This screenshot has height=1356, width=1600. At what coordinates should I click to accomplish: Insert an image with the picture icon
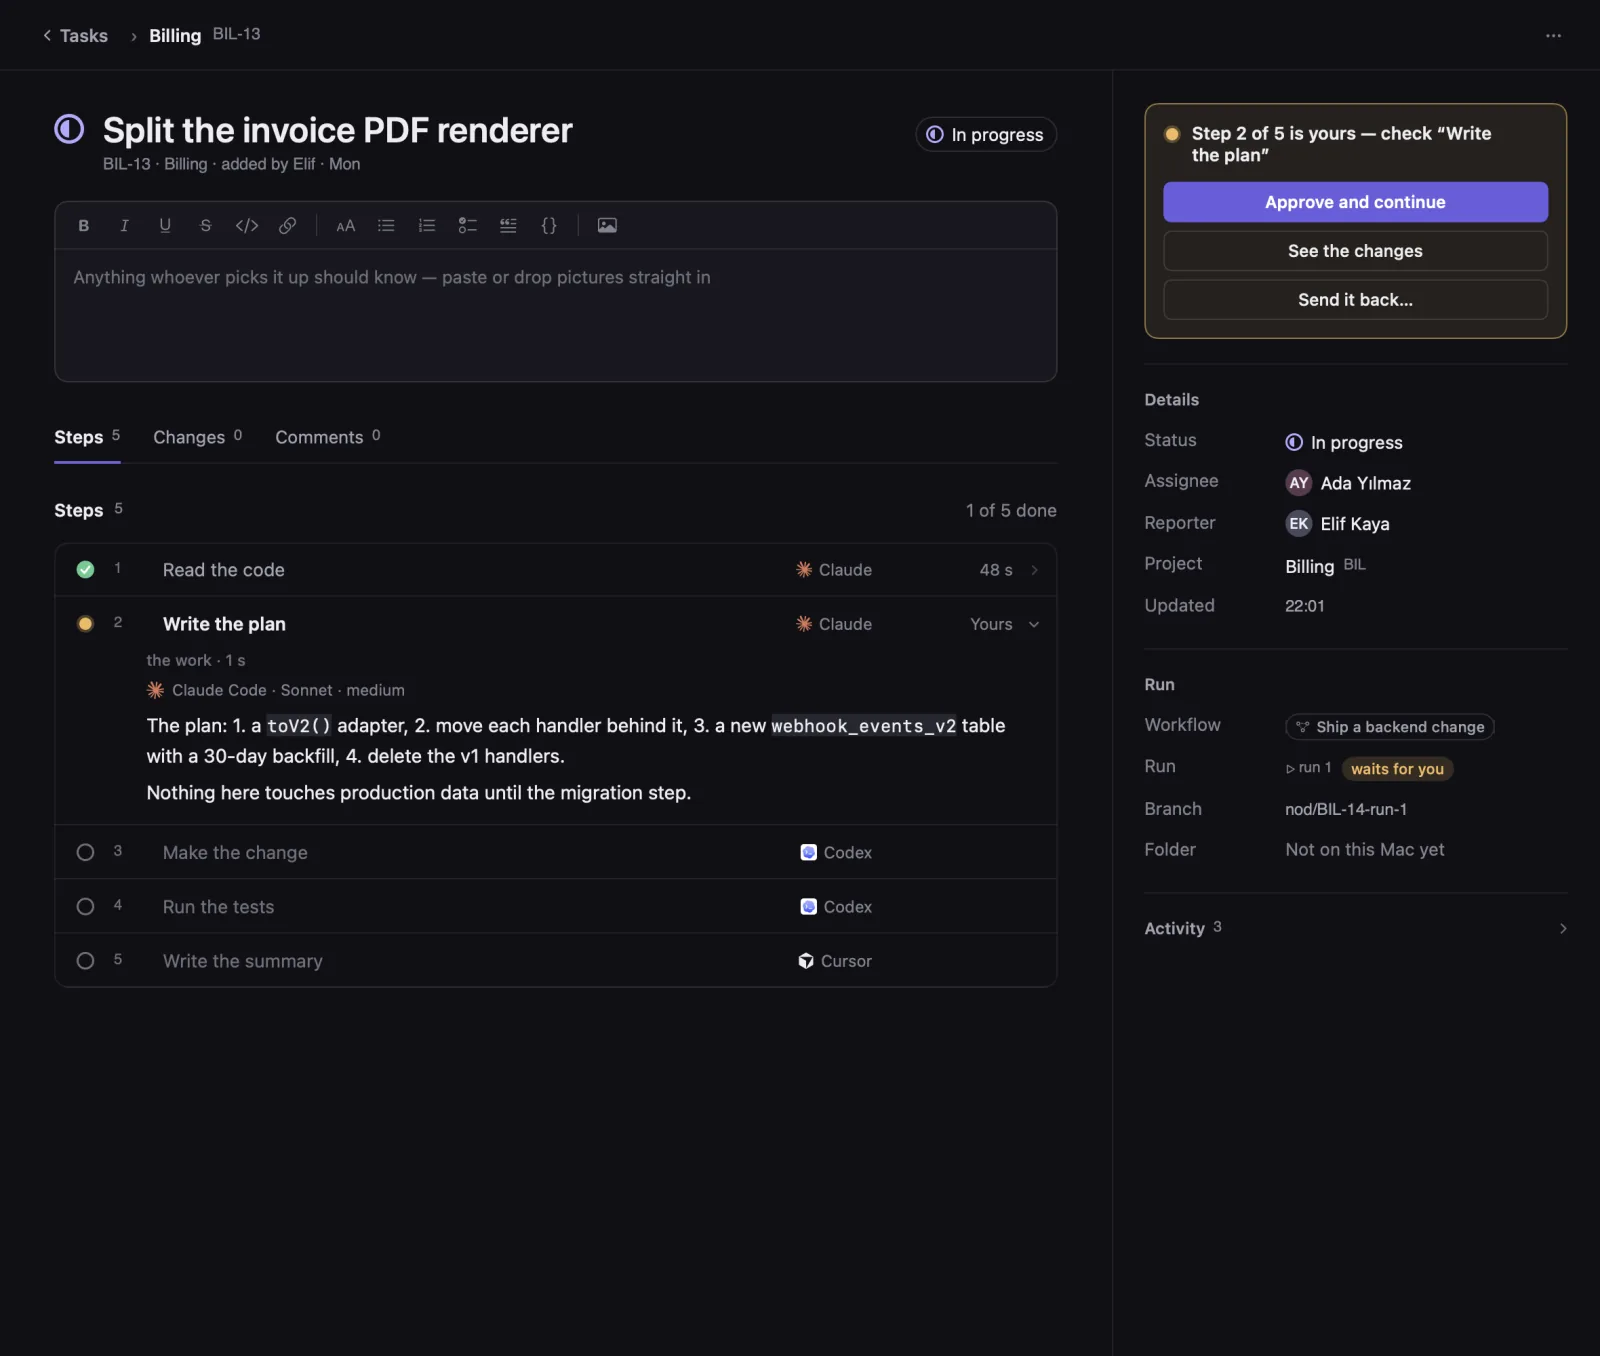607,226
